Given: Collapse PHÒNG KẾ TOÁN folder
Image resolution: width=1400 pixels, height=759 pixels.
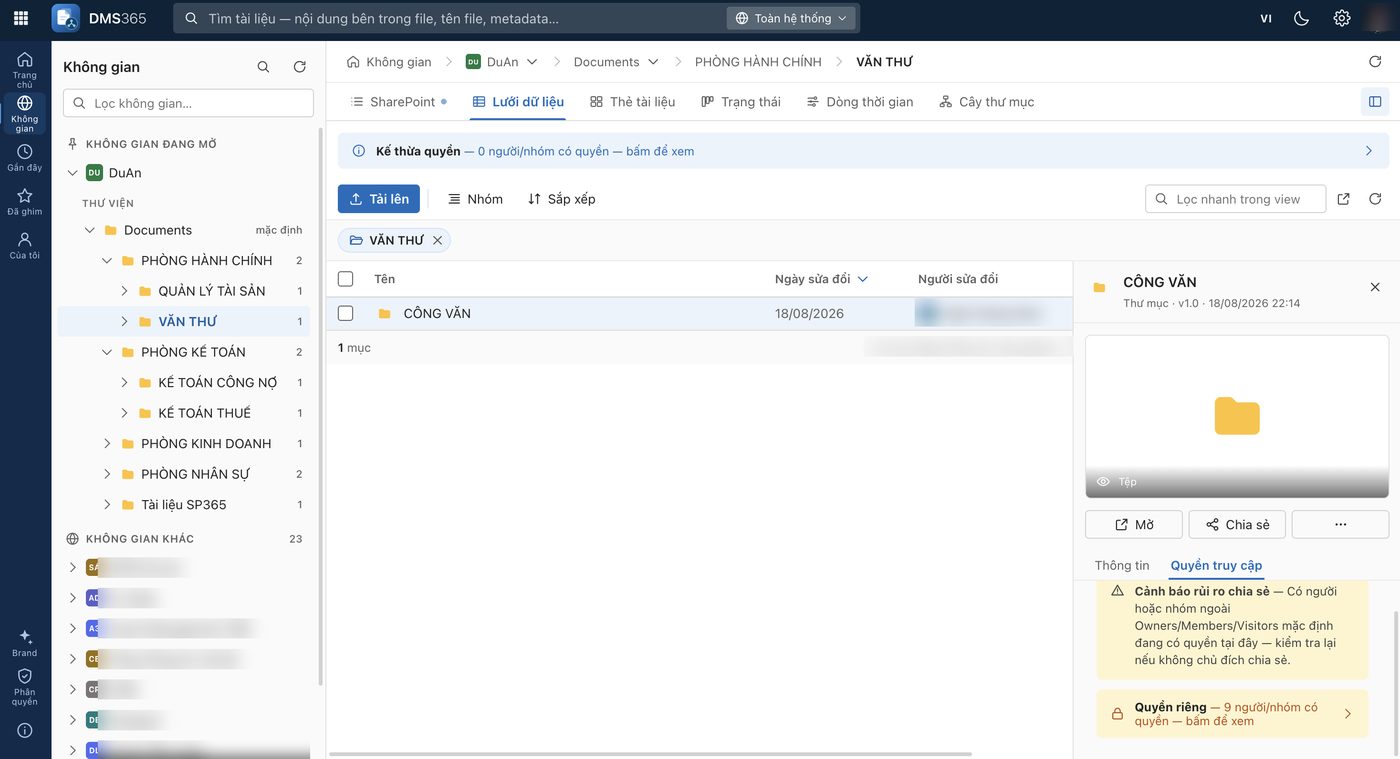Looking at the screenshot, I should [107, 352].
